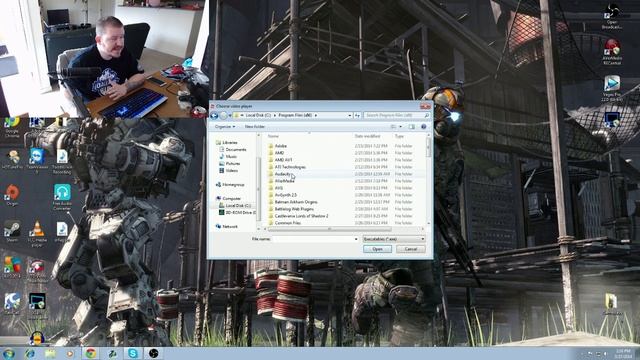Viewport: 640px width, 360px height.
Task: Click the Windows Start orb
Action: (x=9, y=353)
